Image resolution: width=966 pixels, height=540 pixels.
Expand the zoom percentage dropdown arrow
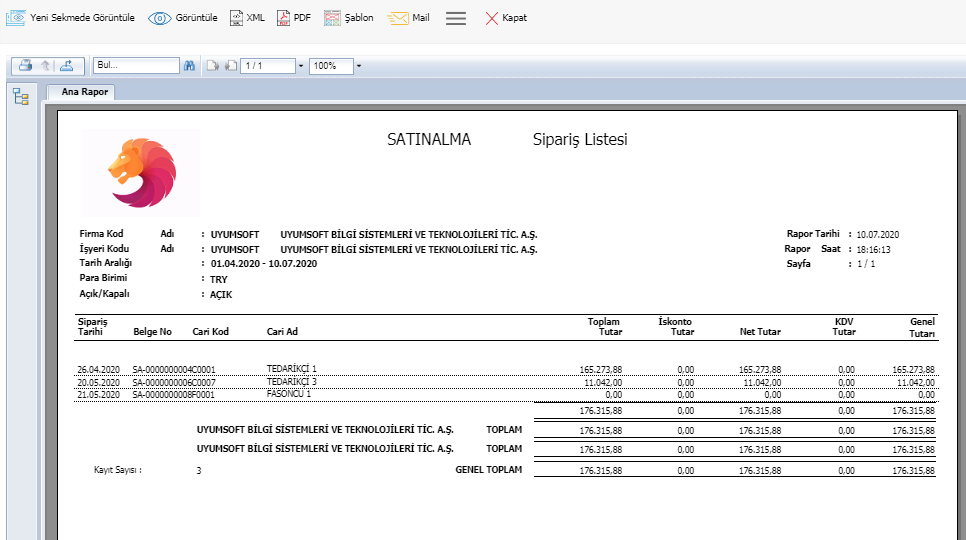click(358, 66)
